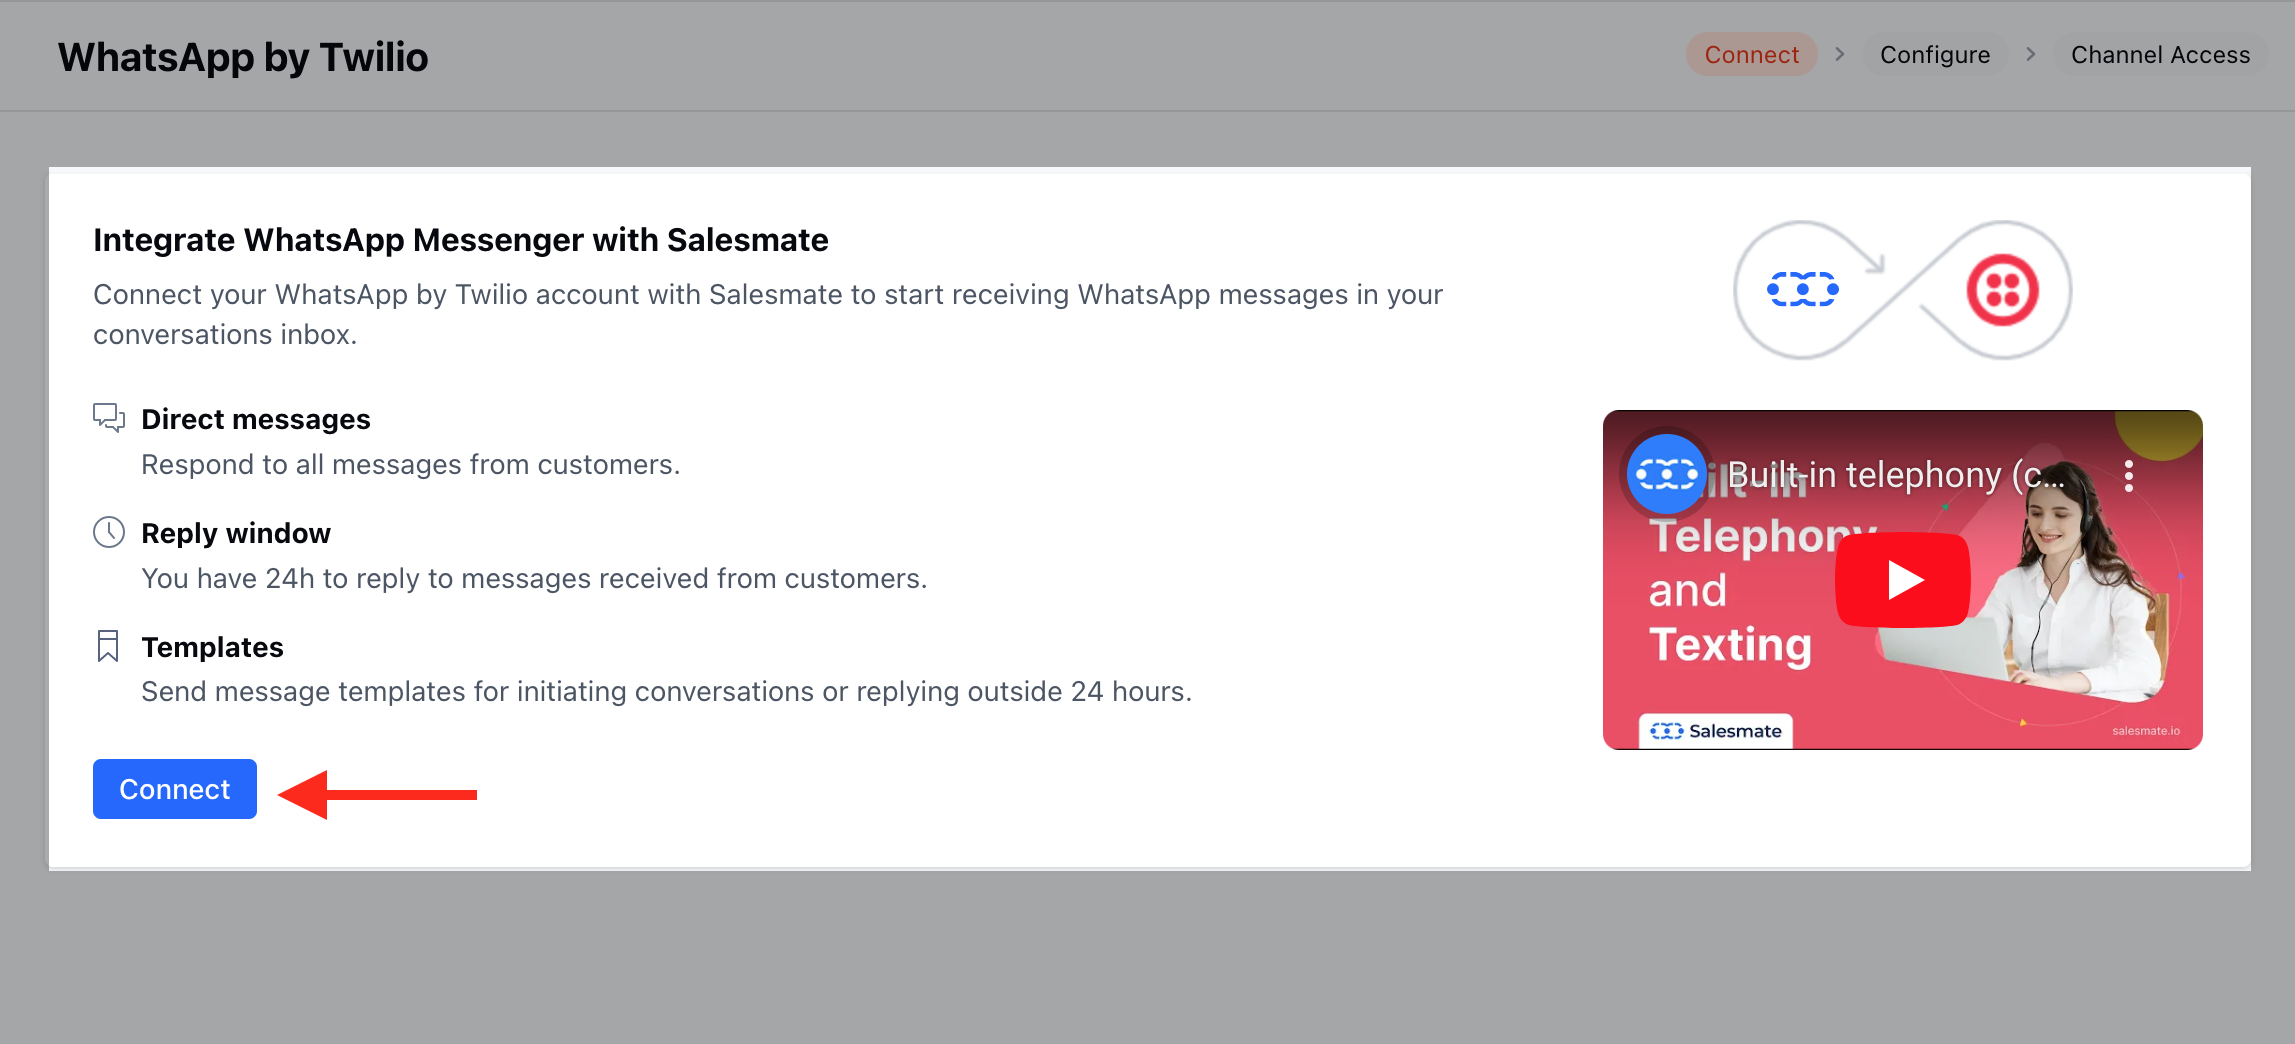This screenshot has height=1044, width=2295.
Task: Open the video options three-dot menu
Action: [2129, 476]
